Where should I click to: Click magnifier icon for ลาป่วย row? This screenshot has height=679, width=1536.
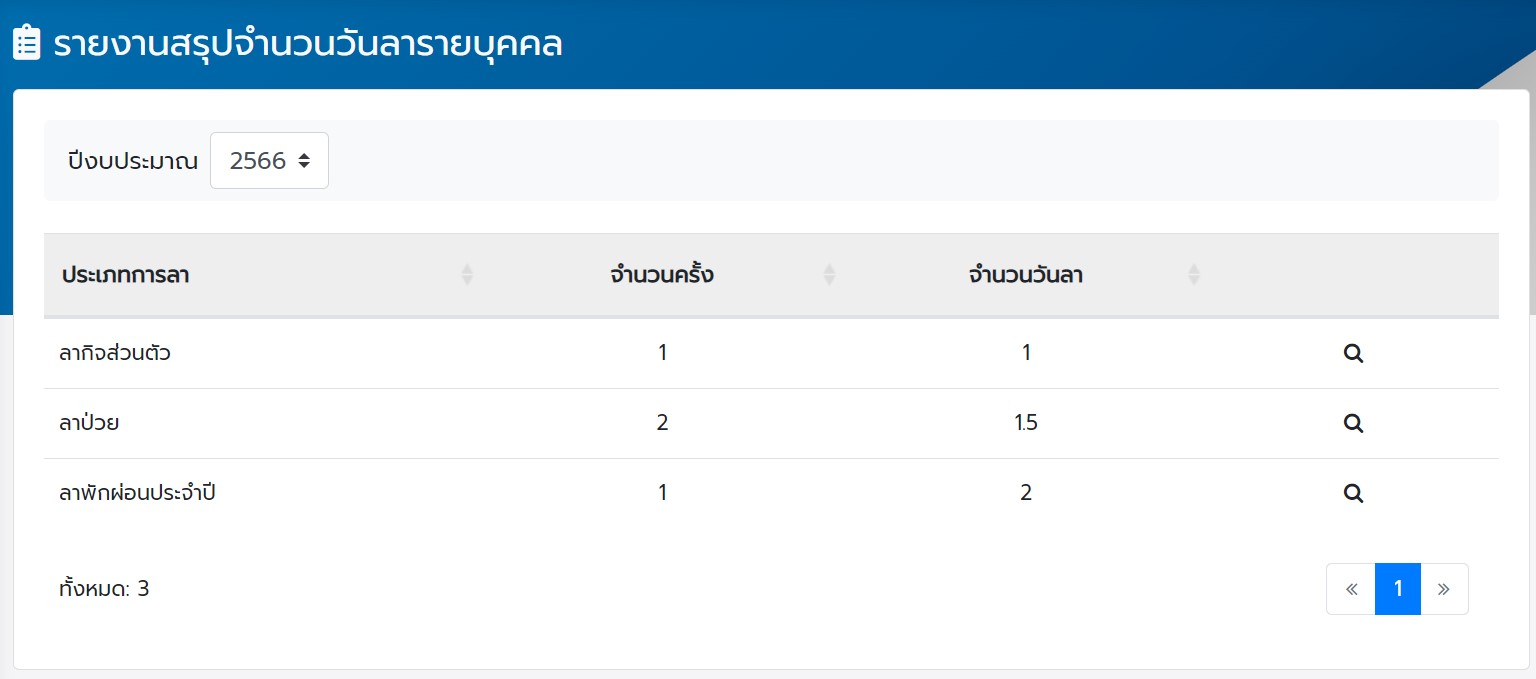pyautogui.click(x=1353, y=423)
